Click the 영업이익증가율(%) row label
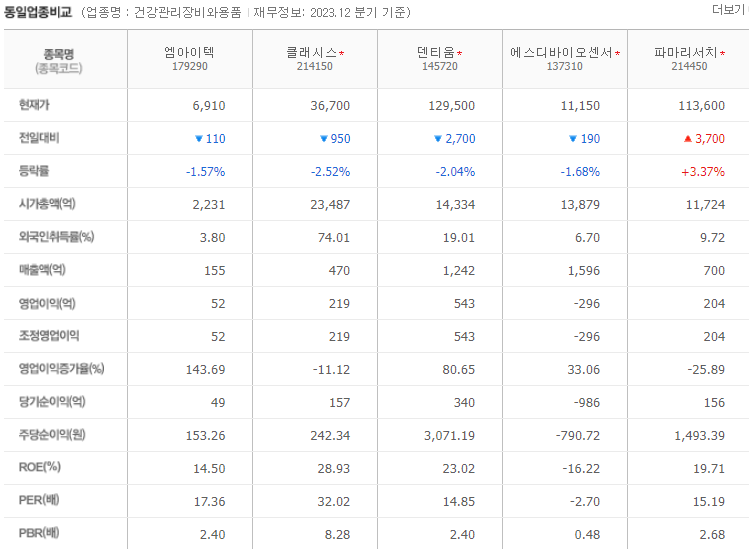This screenshot has width=749, height=549. point(61,368)
